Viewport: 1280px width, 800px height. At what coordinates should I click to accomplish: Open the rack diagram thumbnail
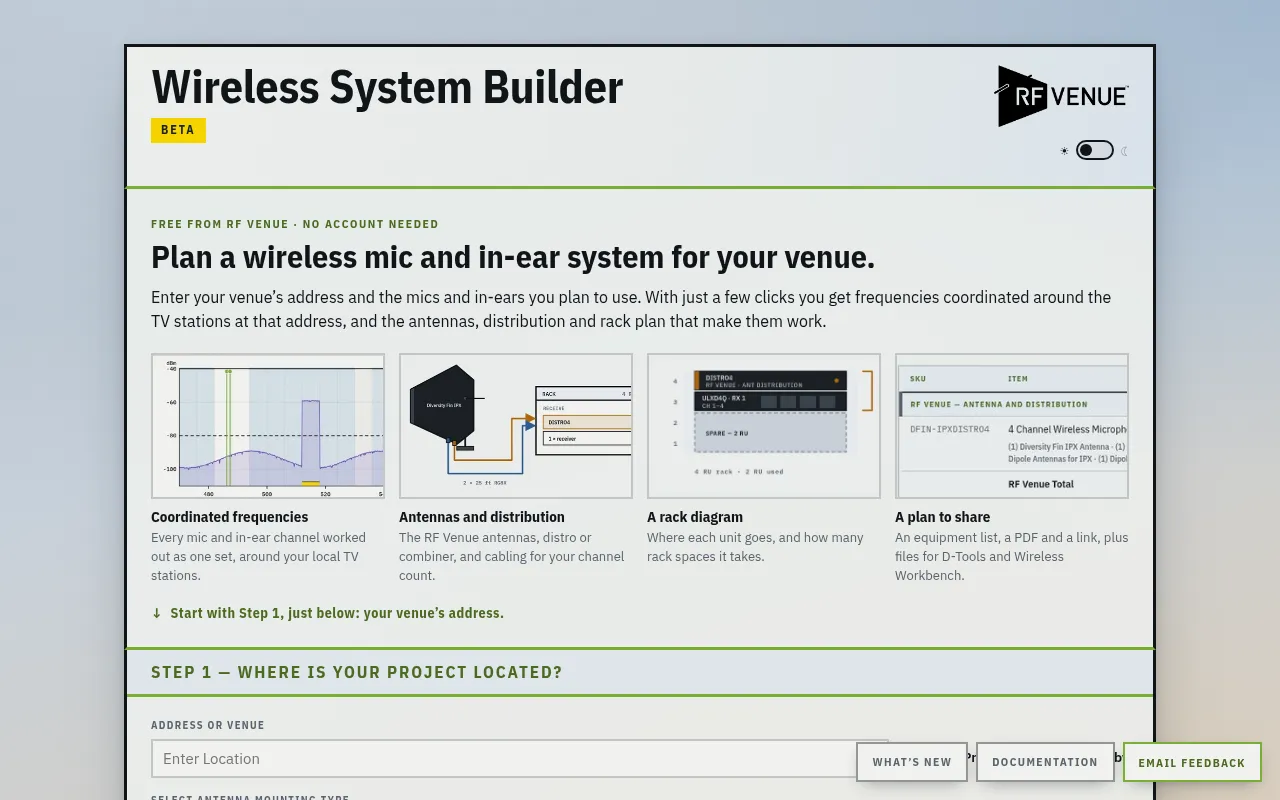pyautogui.click(x=764, y=426)
